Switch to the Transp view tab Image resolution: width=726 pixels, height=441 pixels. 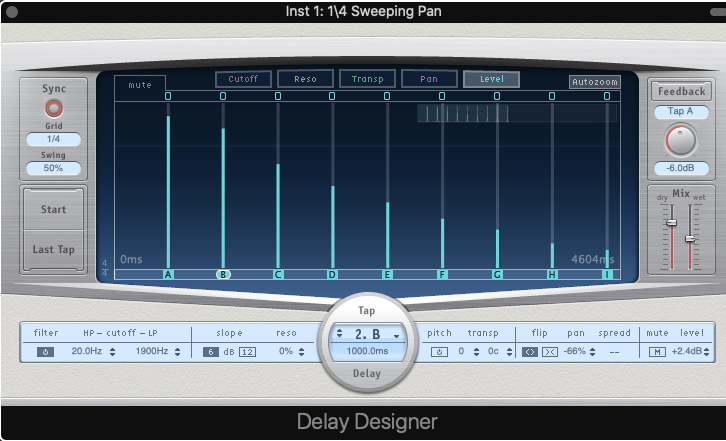point(367,79)
